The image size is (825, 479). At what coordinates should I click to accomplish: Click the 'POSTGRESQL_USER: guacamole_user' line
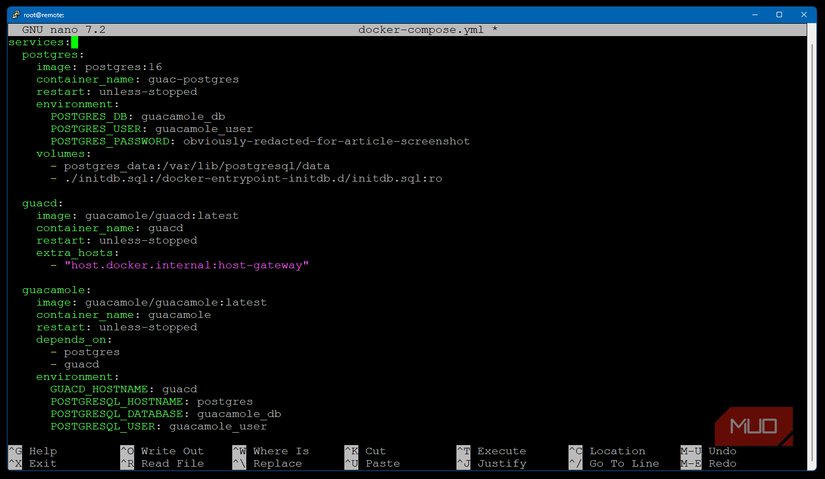[158, 426]
